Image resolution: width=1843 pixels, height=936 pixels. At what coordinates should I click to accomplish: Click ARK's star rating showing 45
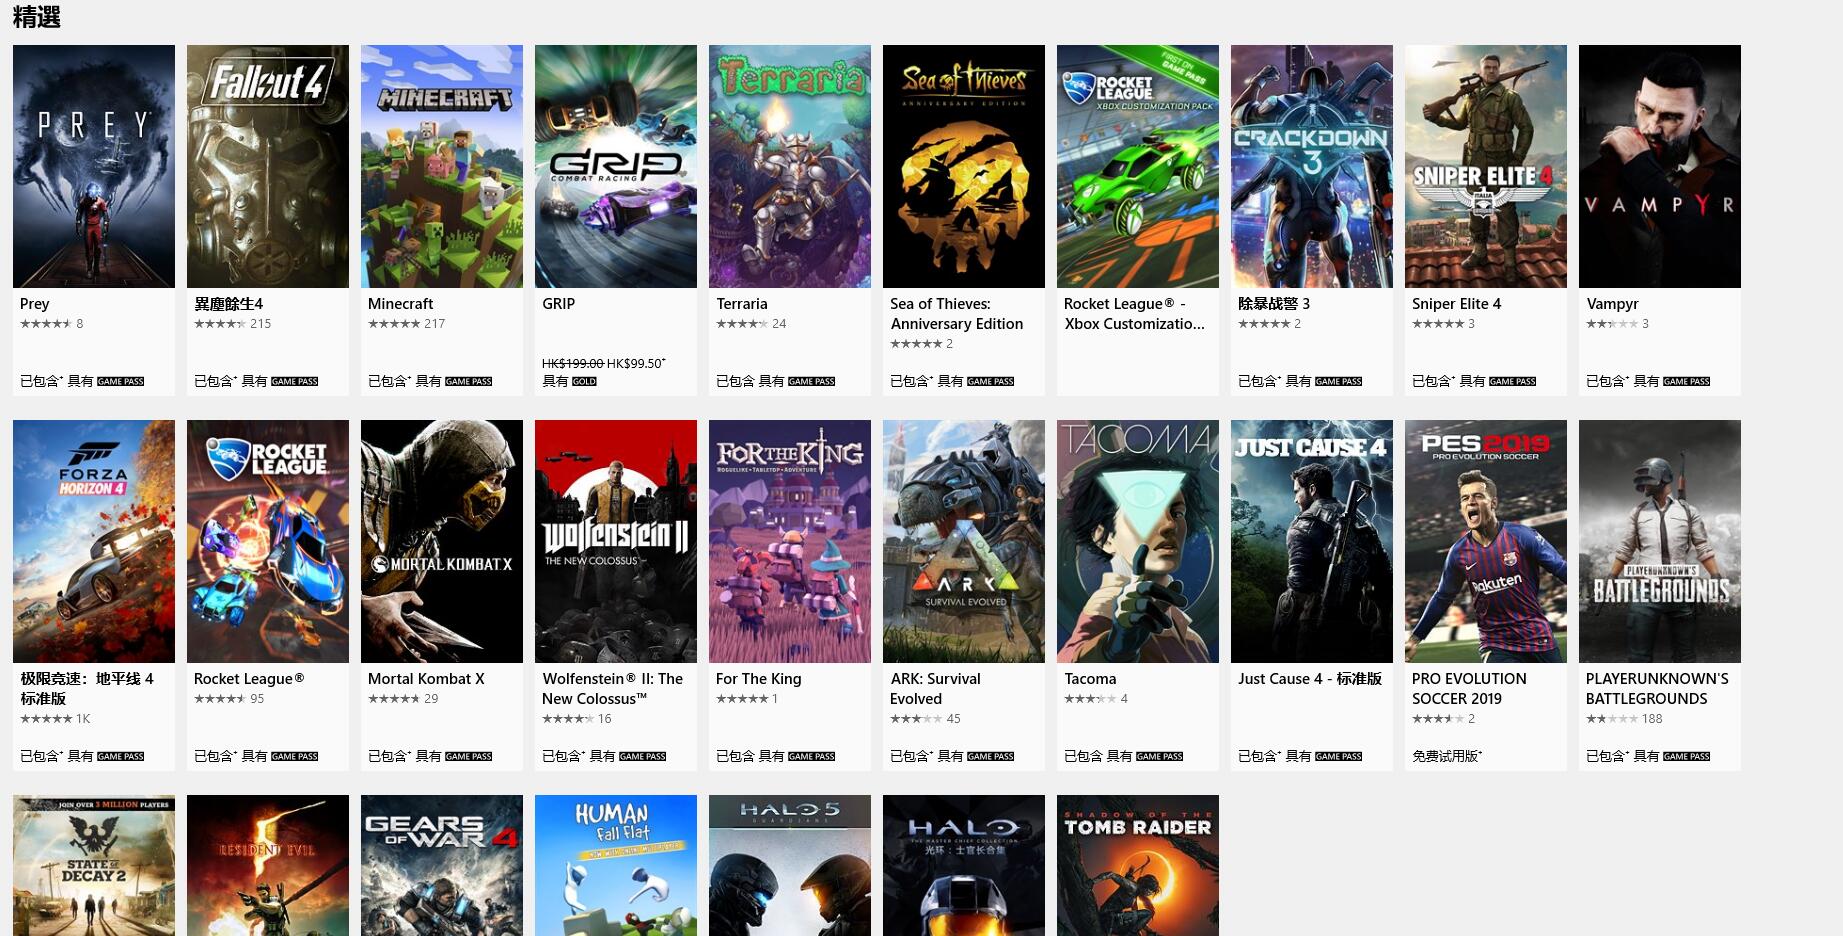tap(926, 719)
